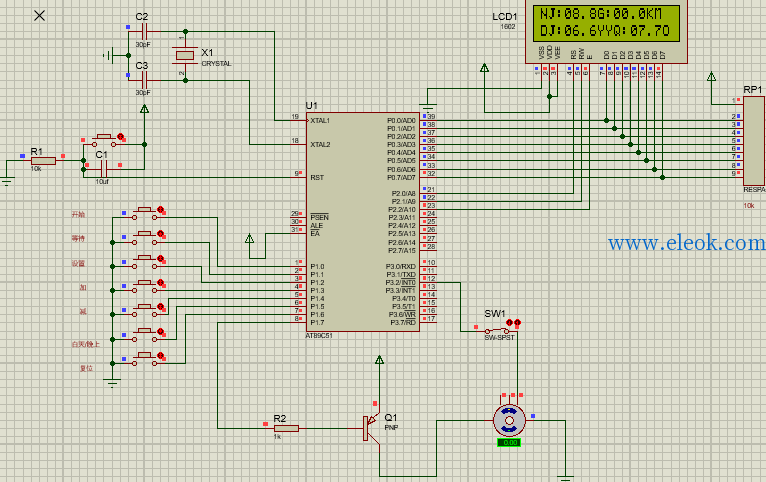
Task: Click the 开始 push button symbol
Action: tap(145, 213)
